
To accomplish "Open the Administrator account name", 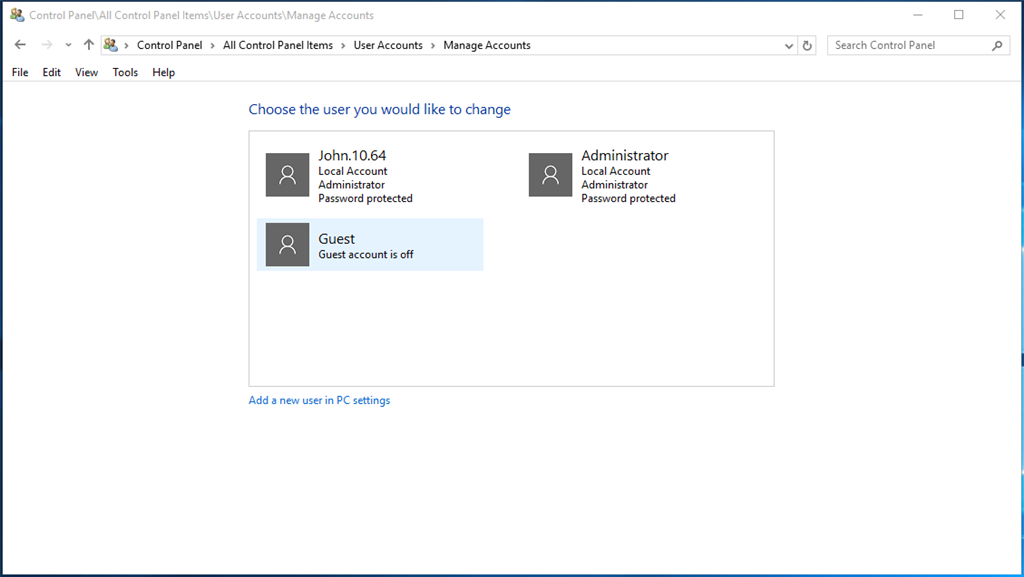I will point(625,155).
